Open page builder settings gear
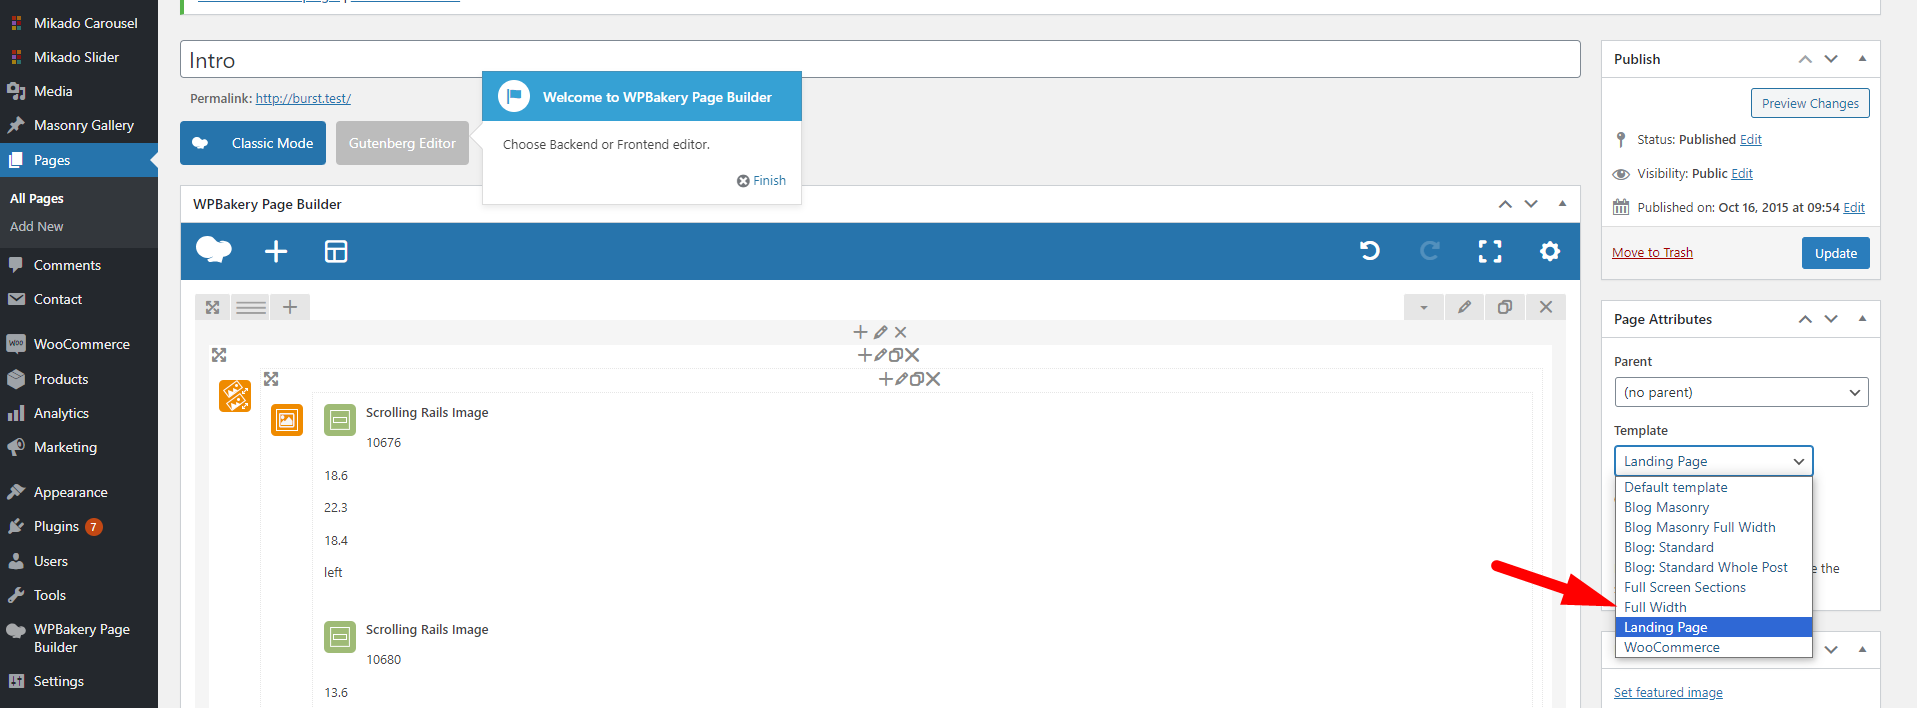Screen dimensions: 1917x708 point(1550,251)
